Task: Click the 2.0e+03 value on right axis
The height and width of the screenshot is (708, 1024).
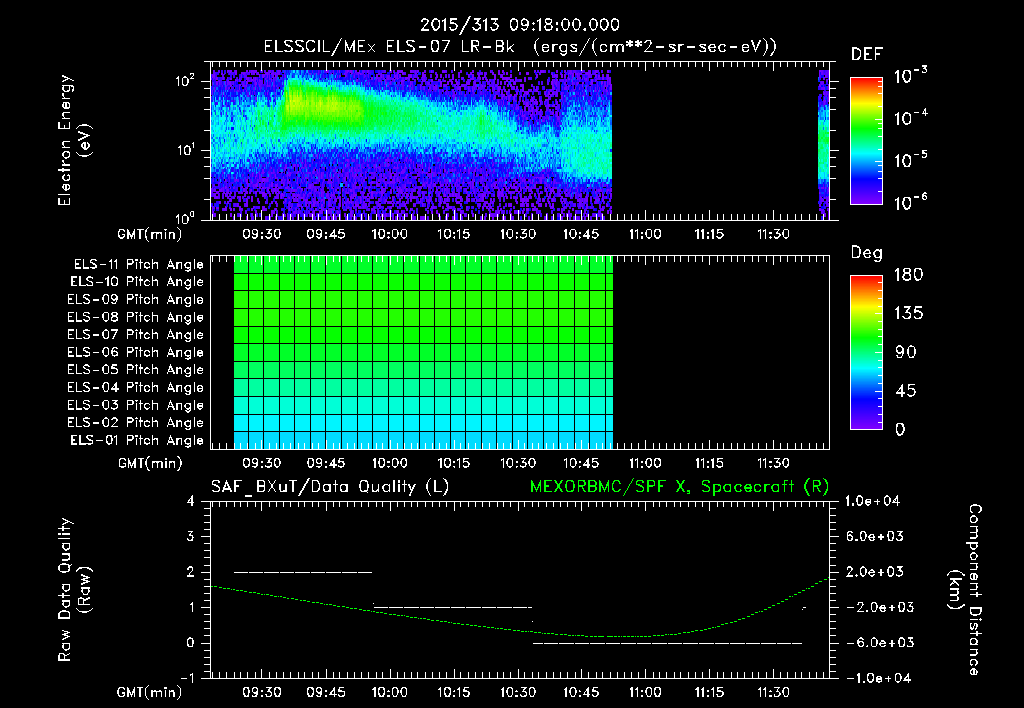Action: tap(874, 571)
